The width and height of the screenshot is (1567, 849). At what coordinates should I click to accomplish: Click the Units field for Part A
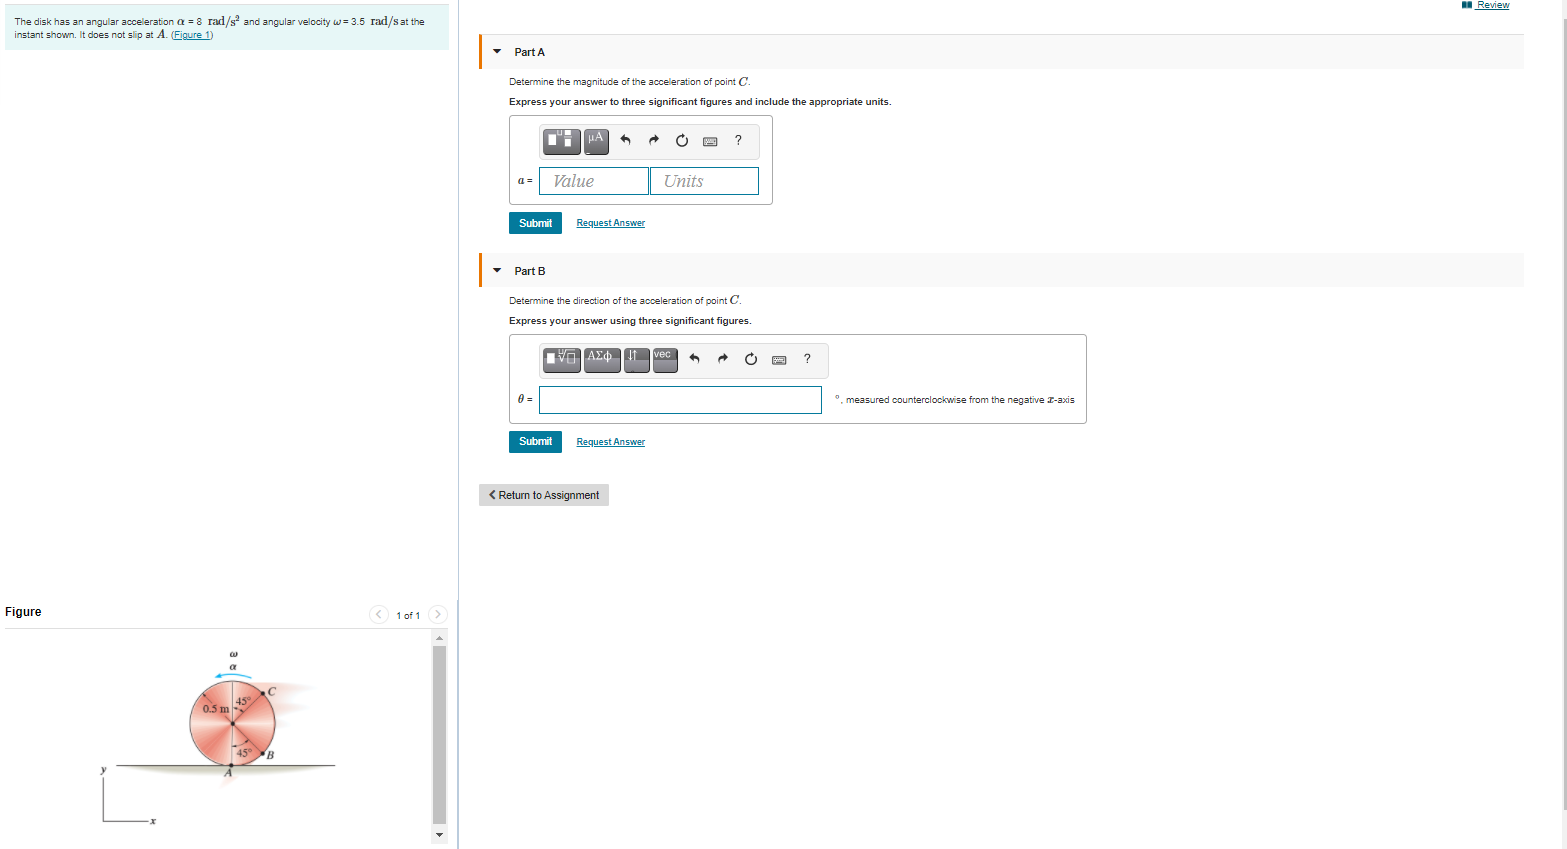point(704,181)
